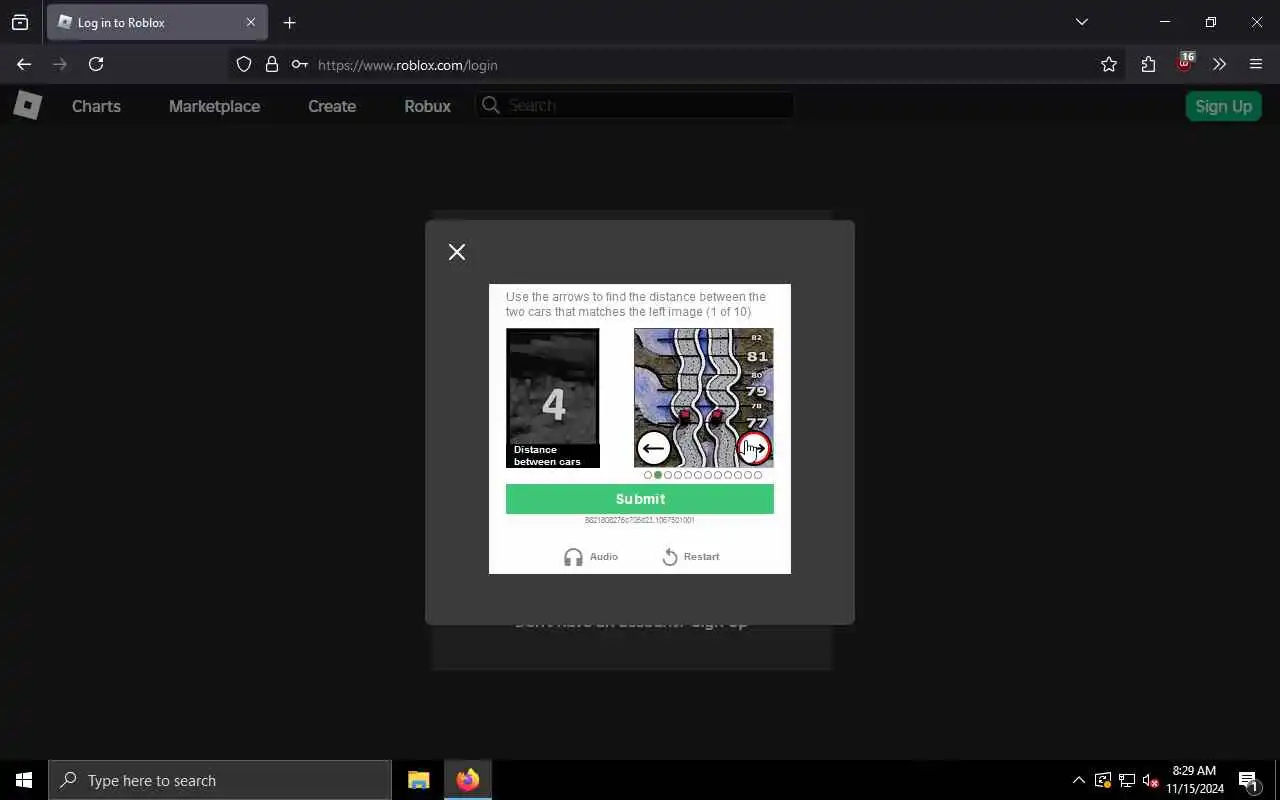Click the Firefox taskbar icon
This screenshot has height=800, width=1280.
tap(468, 780)
